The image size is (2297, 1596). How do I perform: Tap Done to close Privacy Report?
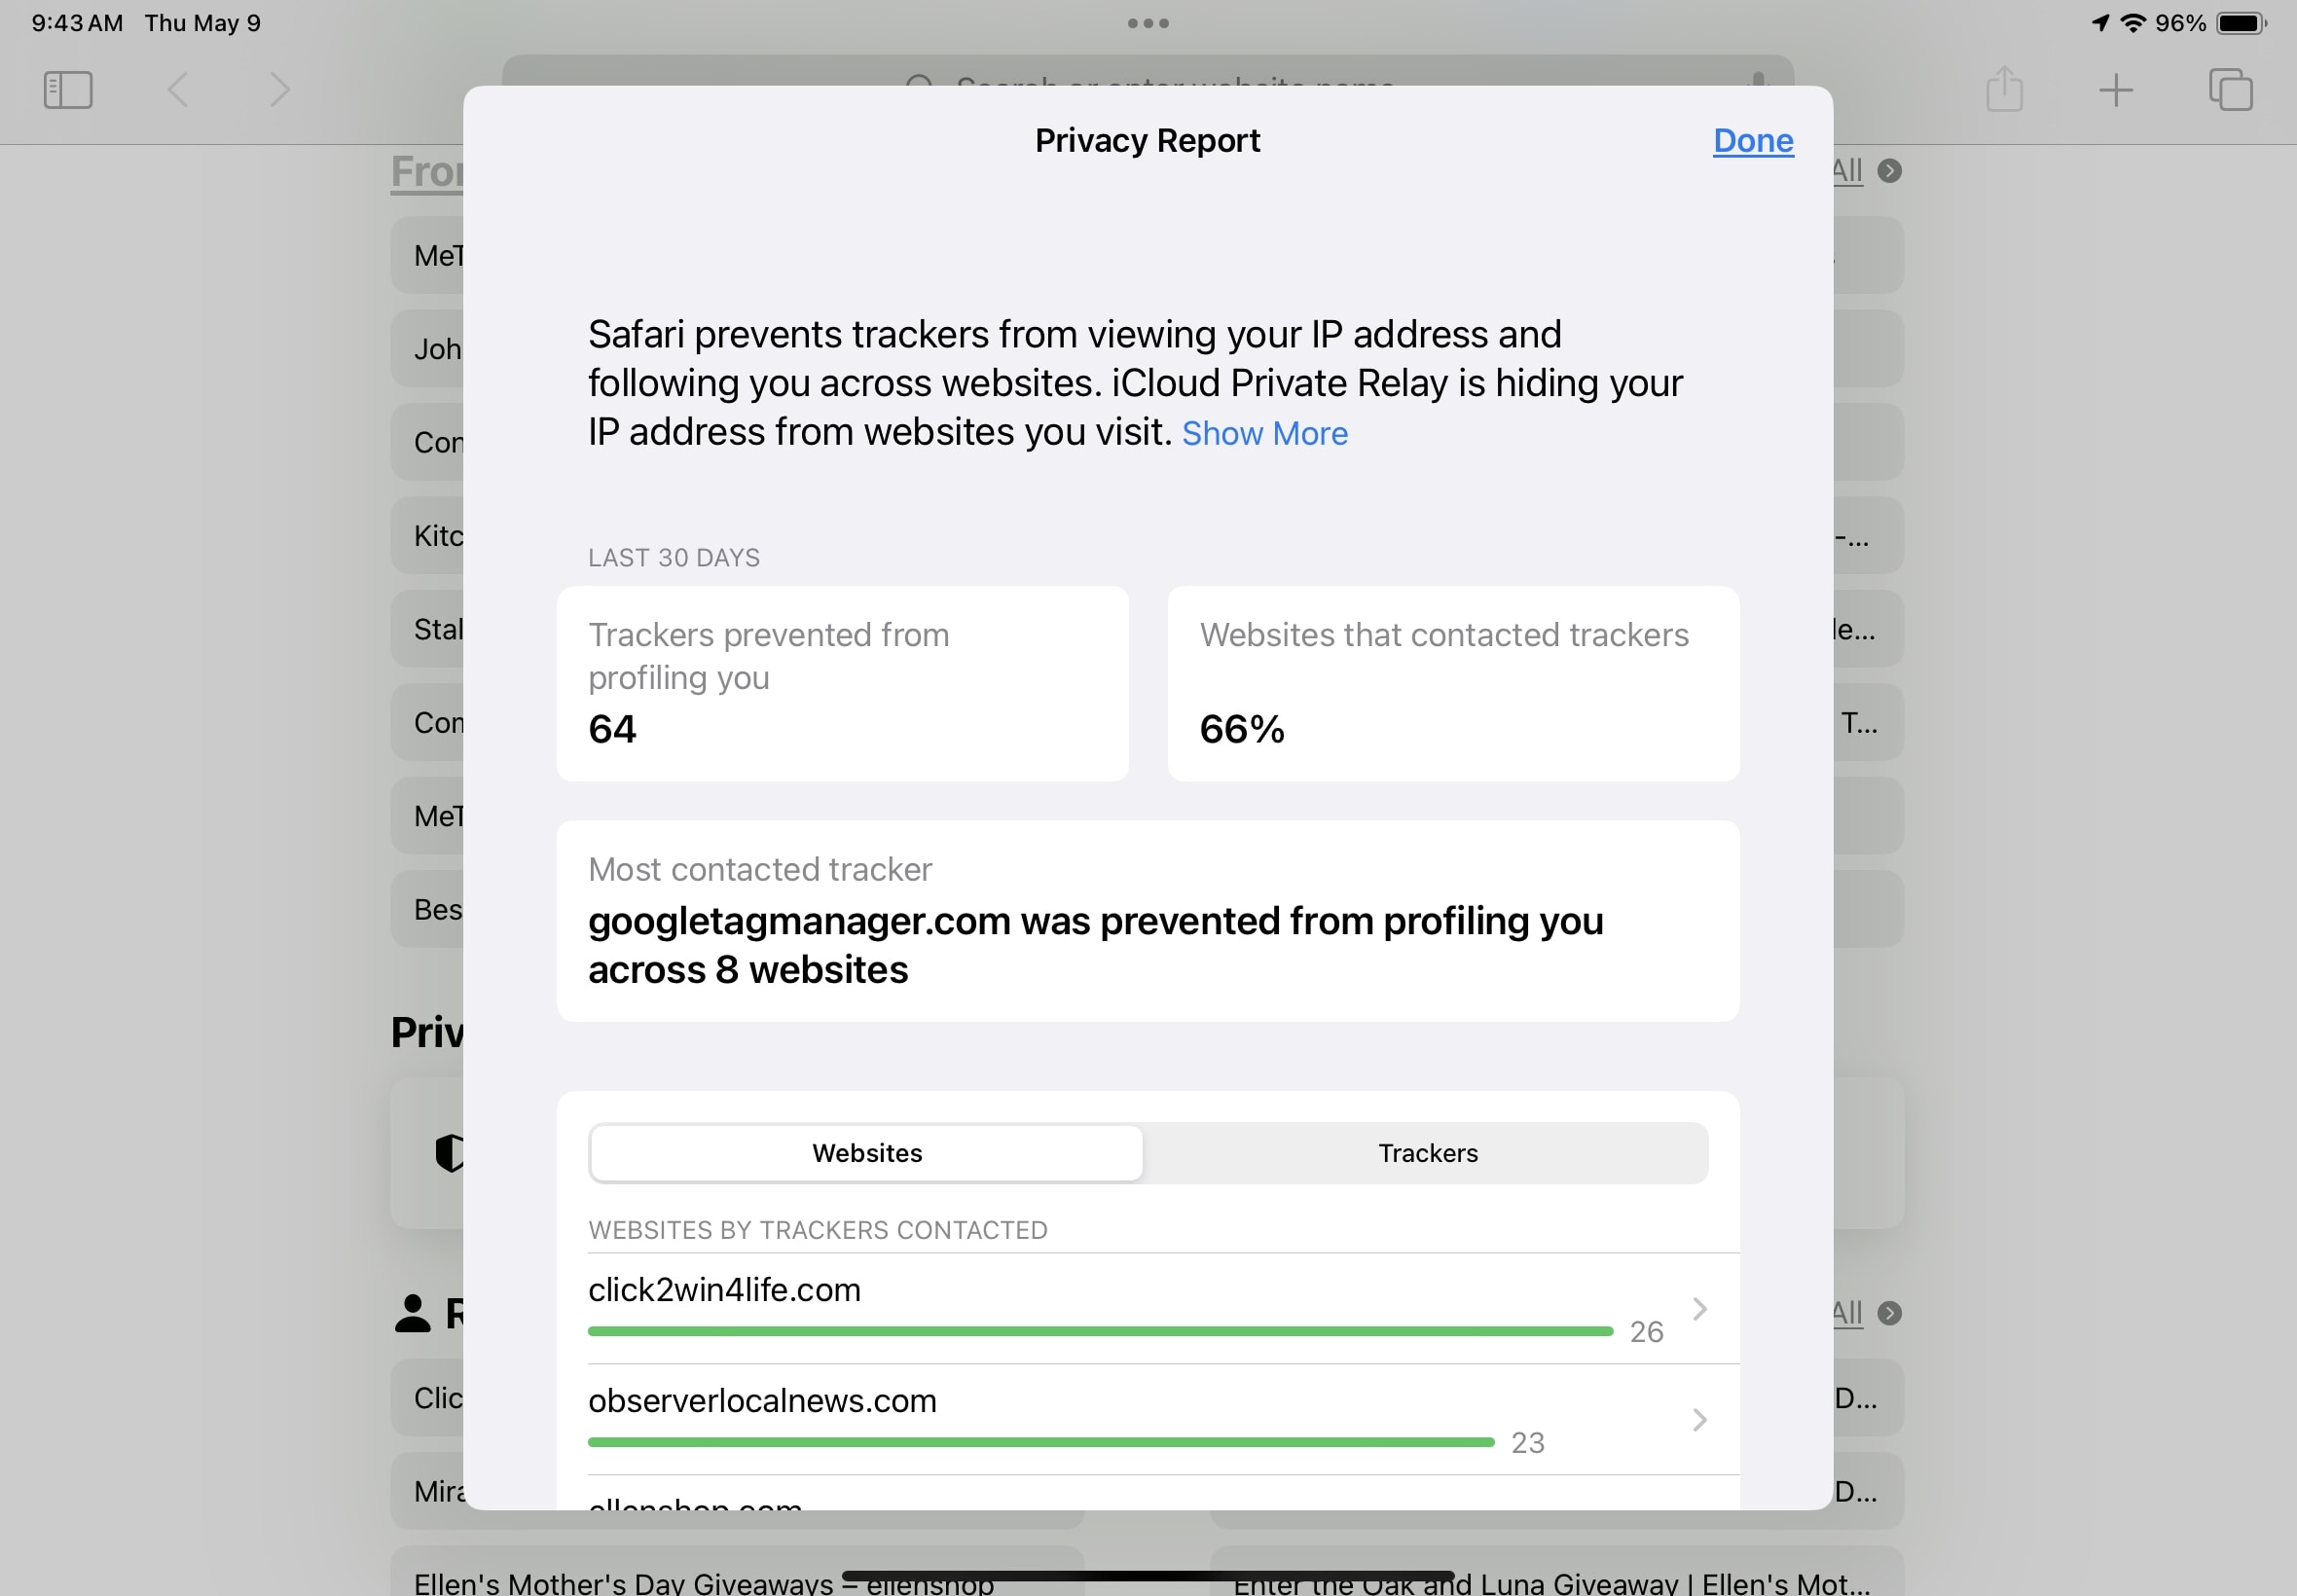(x=1752, y=139)
